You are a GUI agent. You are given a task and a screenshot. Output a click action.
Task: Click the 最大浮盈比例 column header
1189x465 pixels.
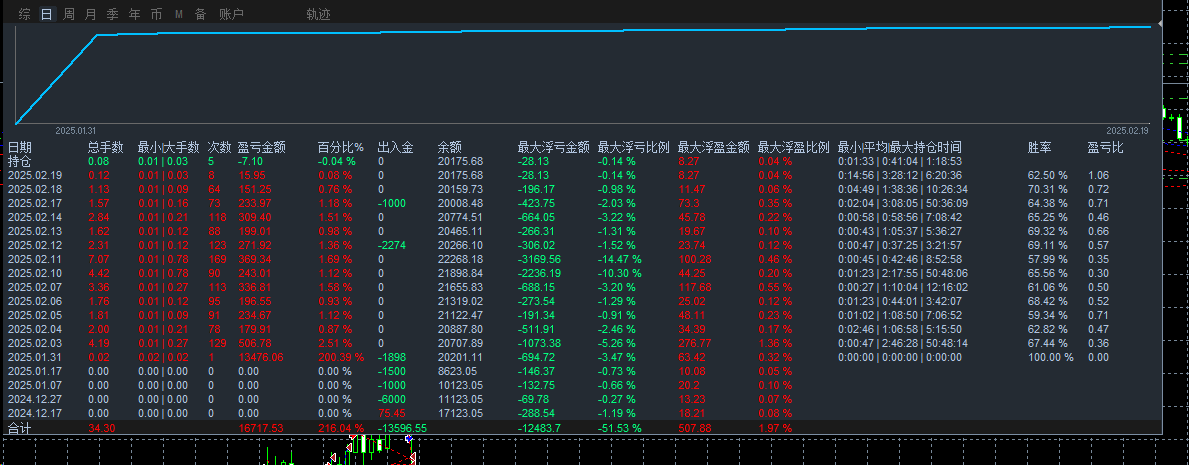tap(794, 148)
